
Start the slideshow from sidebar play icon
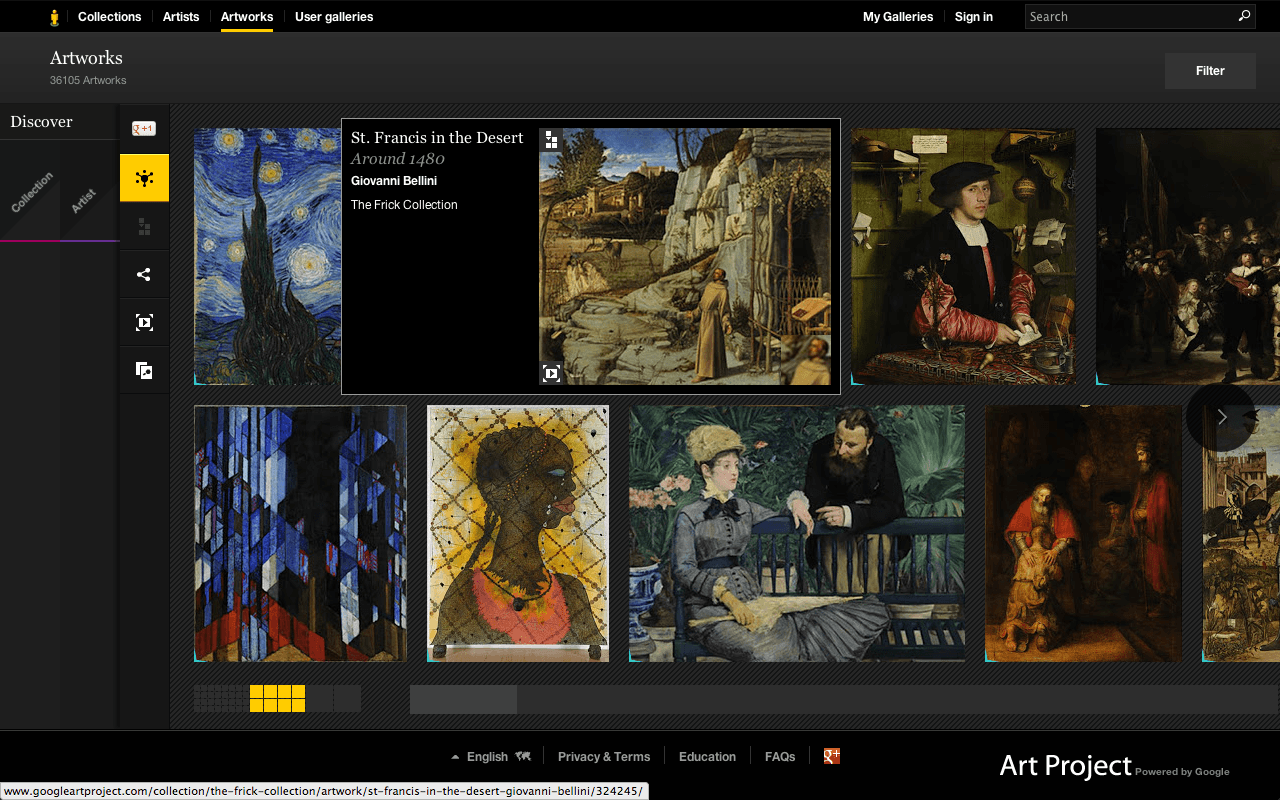144,322
